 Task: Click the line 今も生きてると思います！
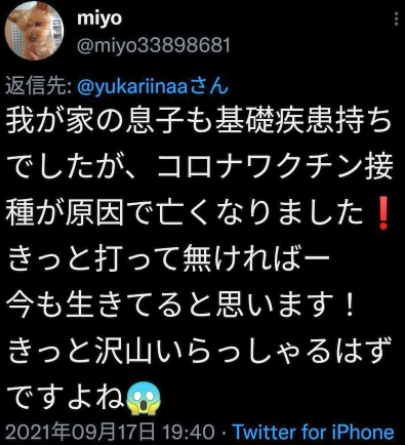180,305
